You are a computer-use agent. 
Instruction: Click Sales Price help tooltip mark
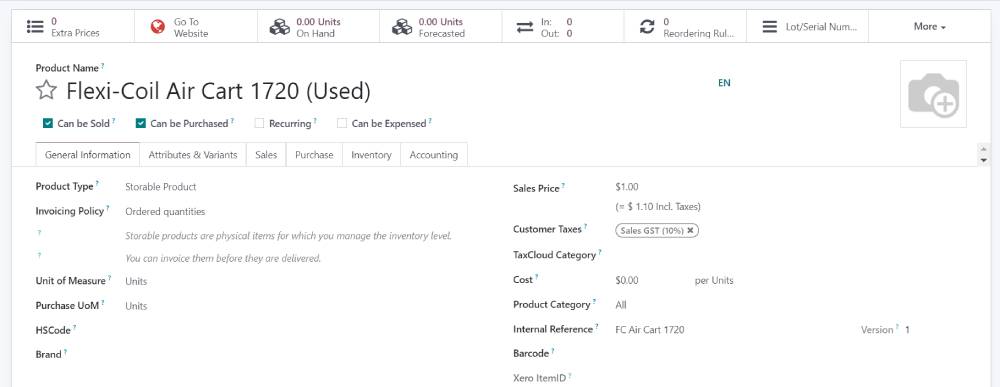click(x=563, y=186)
